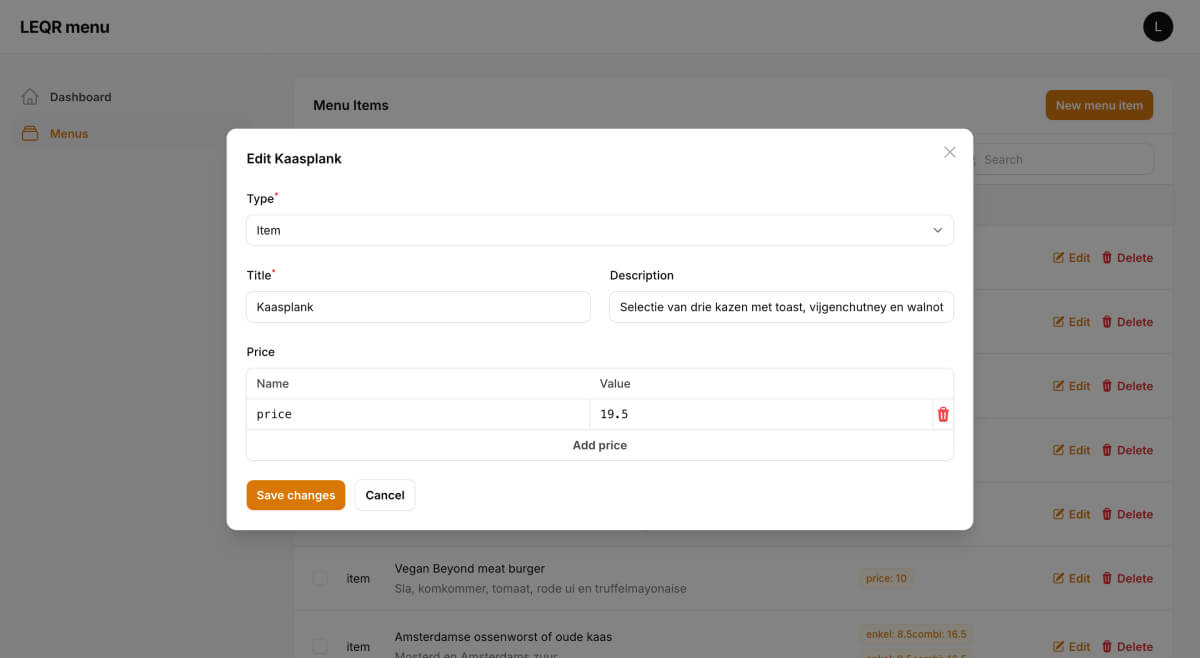Tick the Amsterdamse ossenworst row checkbox

click(x=320, y=646)
